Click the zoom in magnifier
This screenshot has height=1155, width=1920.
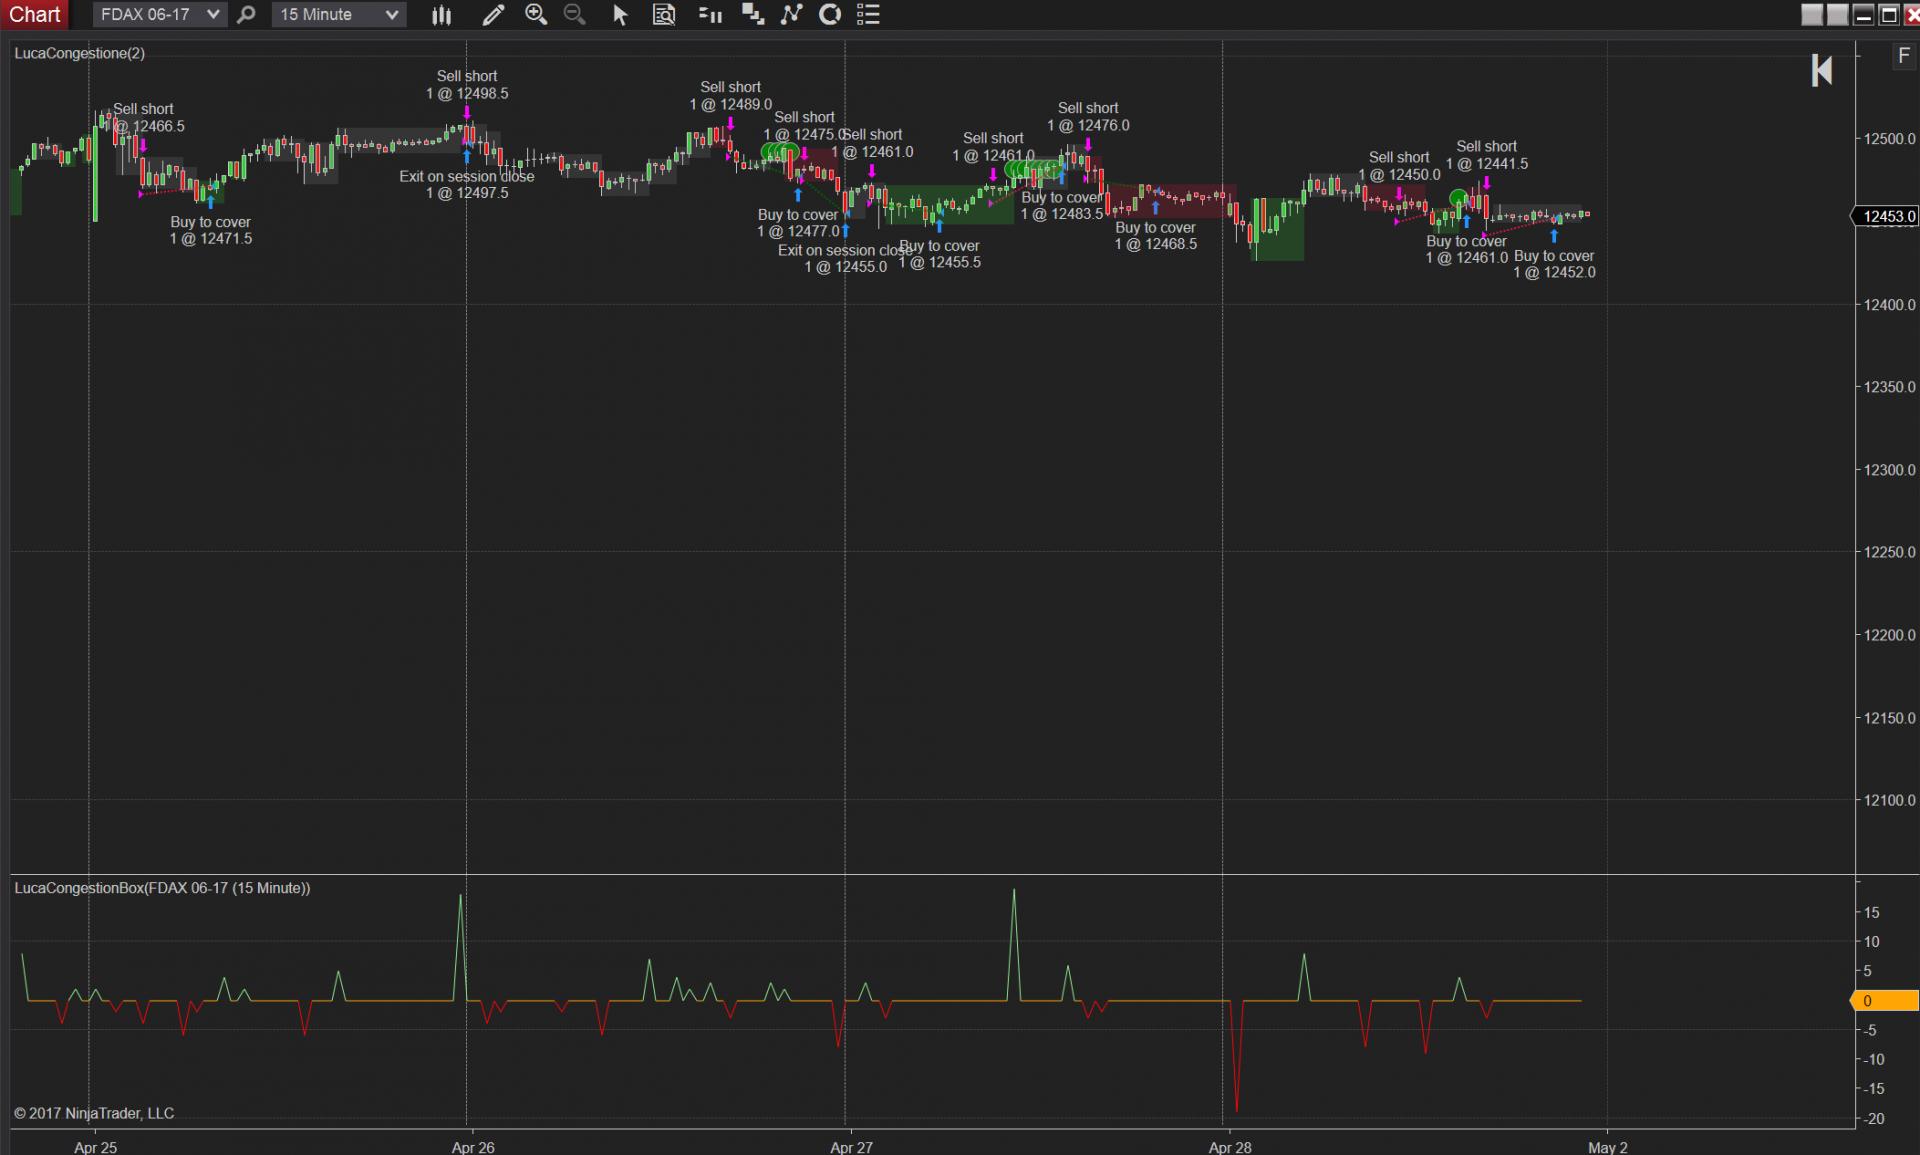536,15
